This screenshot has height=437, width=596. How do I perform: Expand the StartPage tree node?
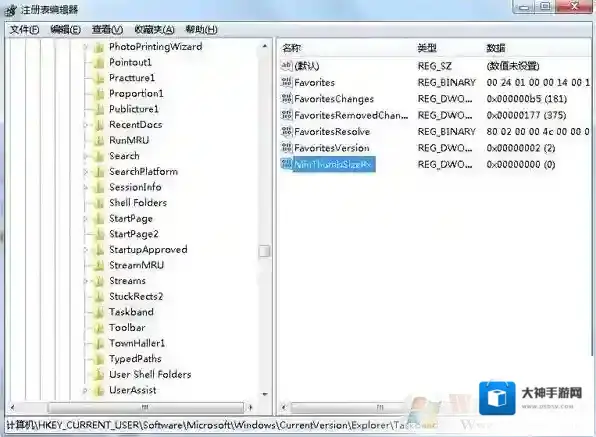coord(86,219)
